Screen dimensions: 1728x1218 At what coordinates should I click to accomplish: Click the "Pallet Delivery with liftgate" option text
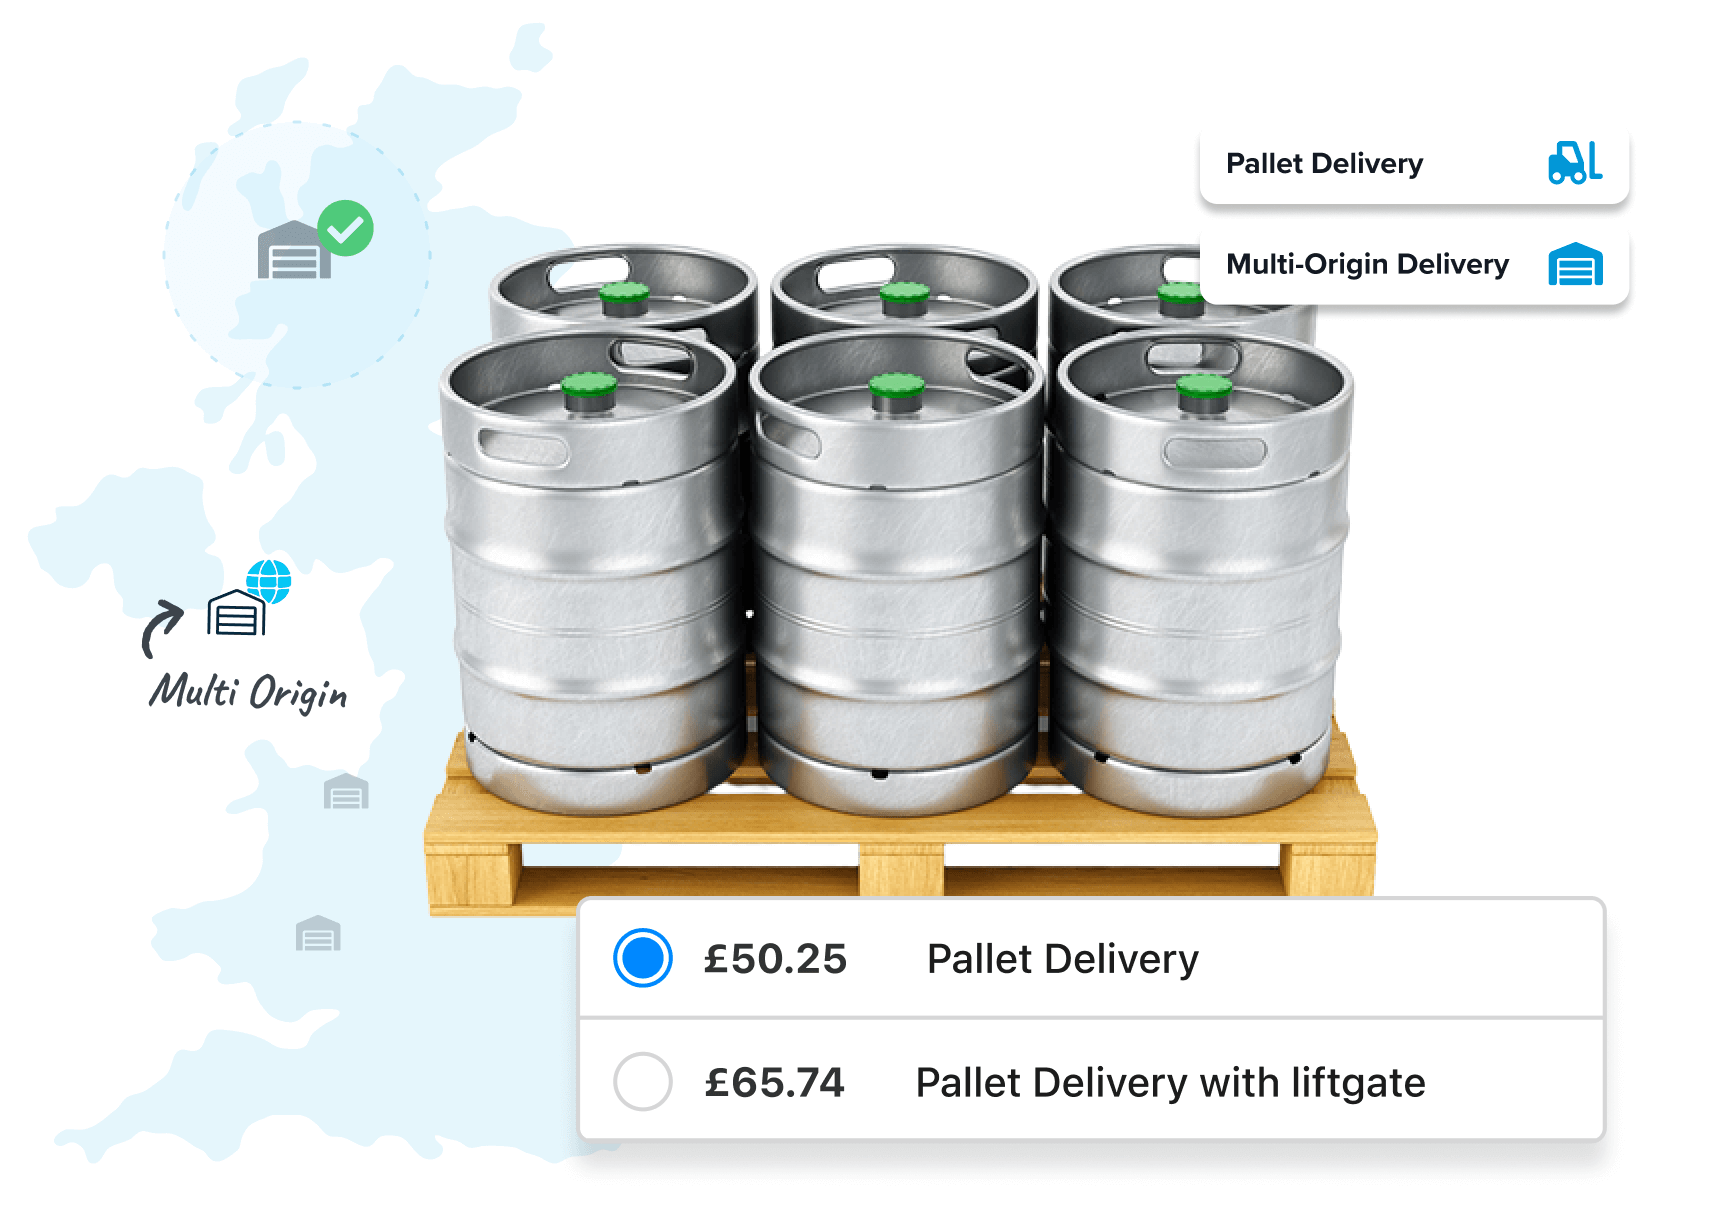(x=1170, y=1083)
